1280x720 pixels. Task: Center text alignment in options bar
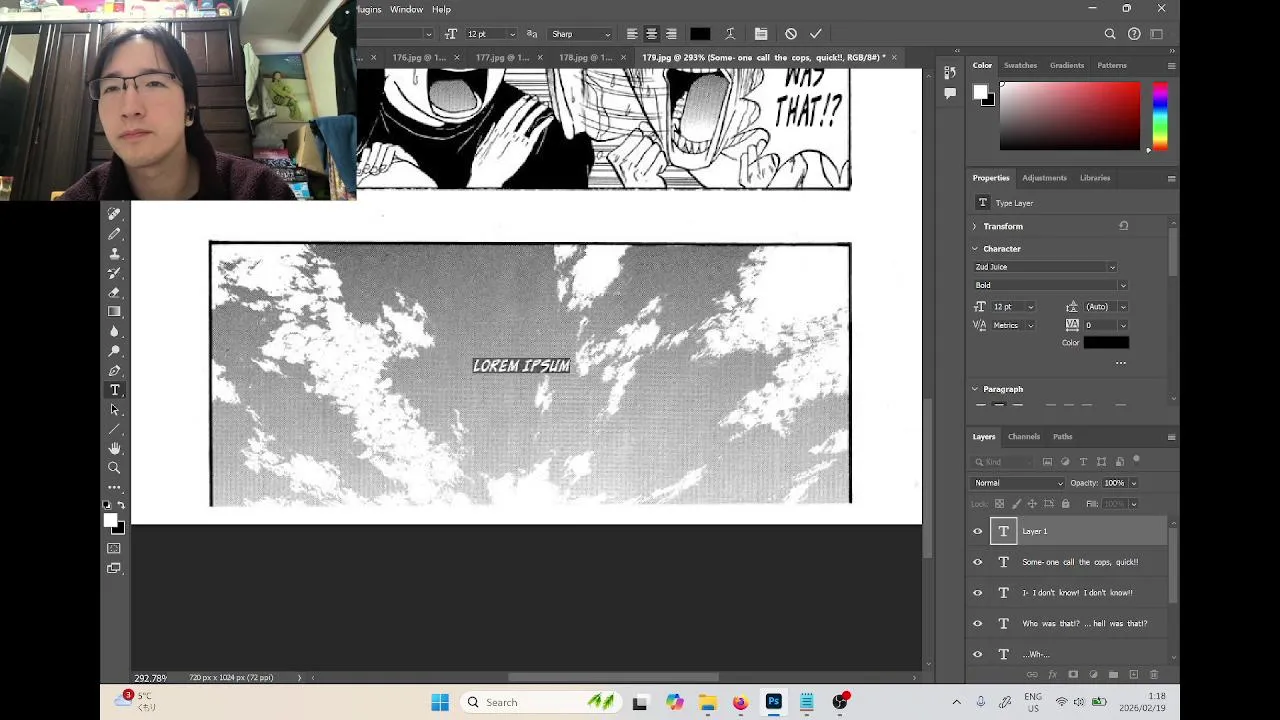pyautogui.click(x=651, y=34)
